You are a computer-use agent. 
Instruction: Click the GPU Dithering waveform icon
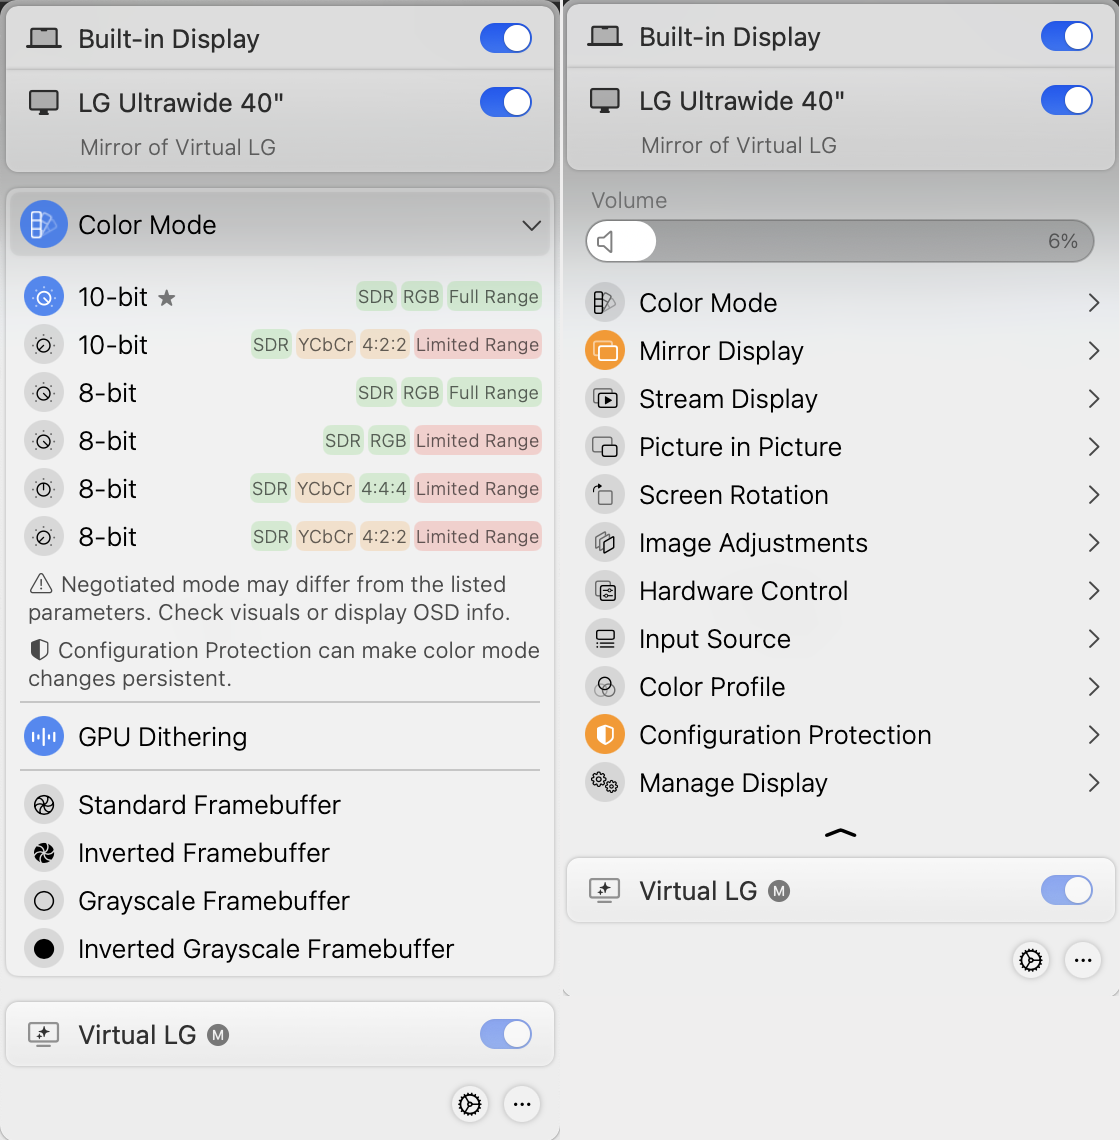click(44, 737)
